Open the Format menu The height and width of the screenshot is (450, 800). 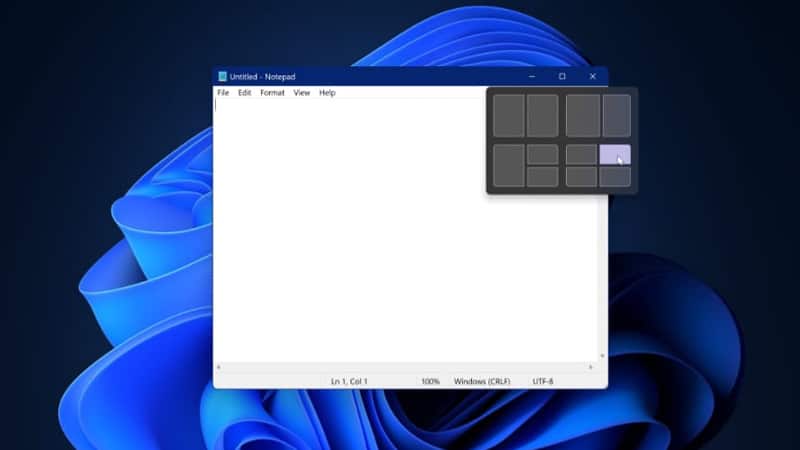tap(272, 93)
